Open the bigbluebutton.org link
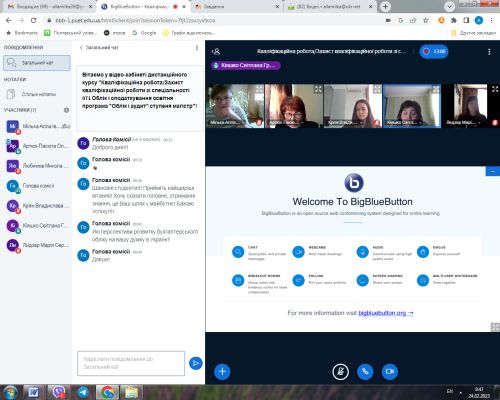The width and height of the screenshot is (500, 400). 386,313
